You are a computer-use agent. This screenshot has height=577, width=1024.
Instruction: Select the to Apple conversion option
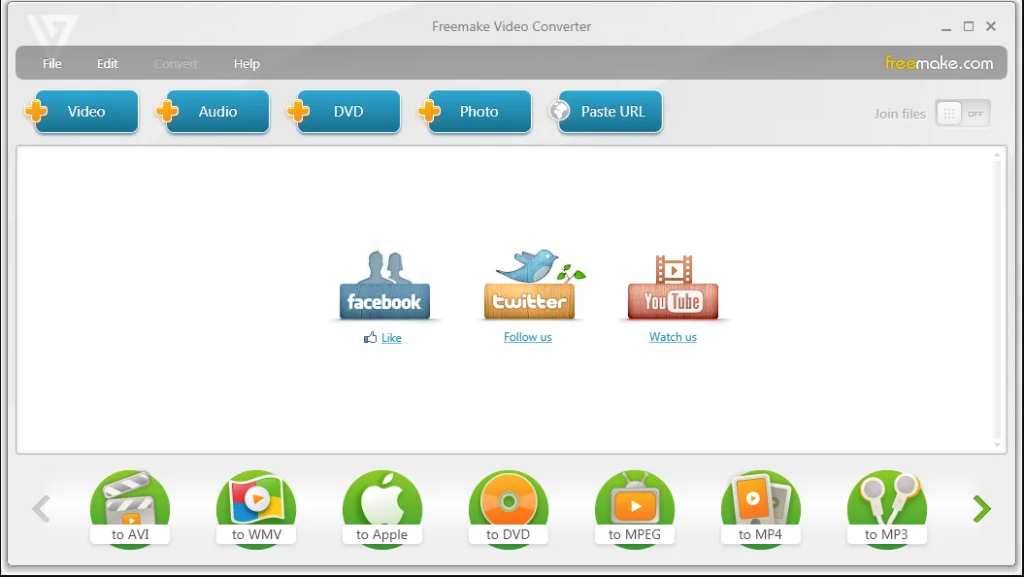coord(382,509)
